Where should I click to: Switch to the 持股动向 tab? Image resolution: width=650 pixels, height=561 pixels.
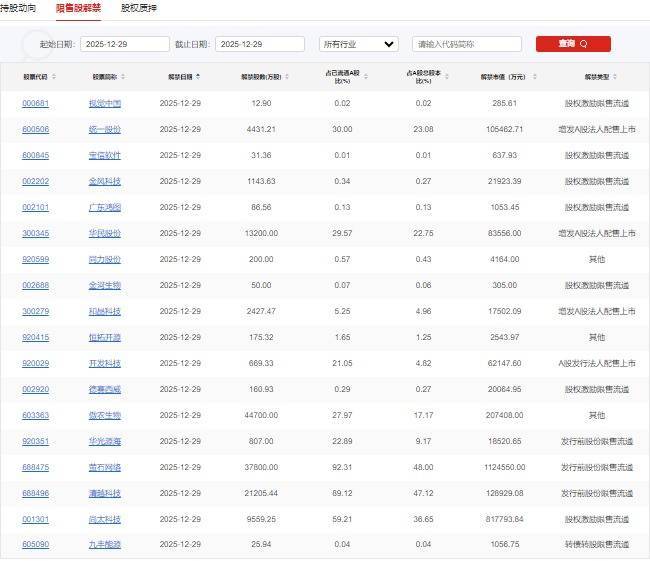pos(18,7)
